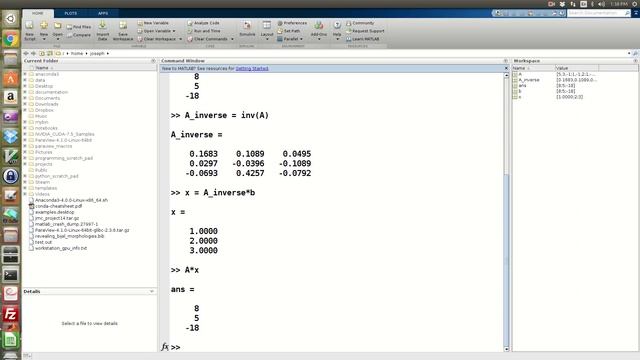Click the Name column header in Workspace

click(533, 68)
